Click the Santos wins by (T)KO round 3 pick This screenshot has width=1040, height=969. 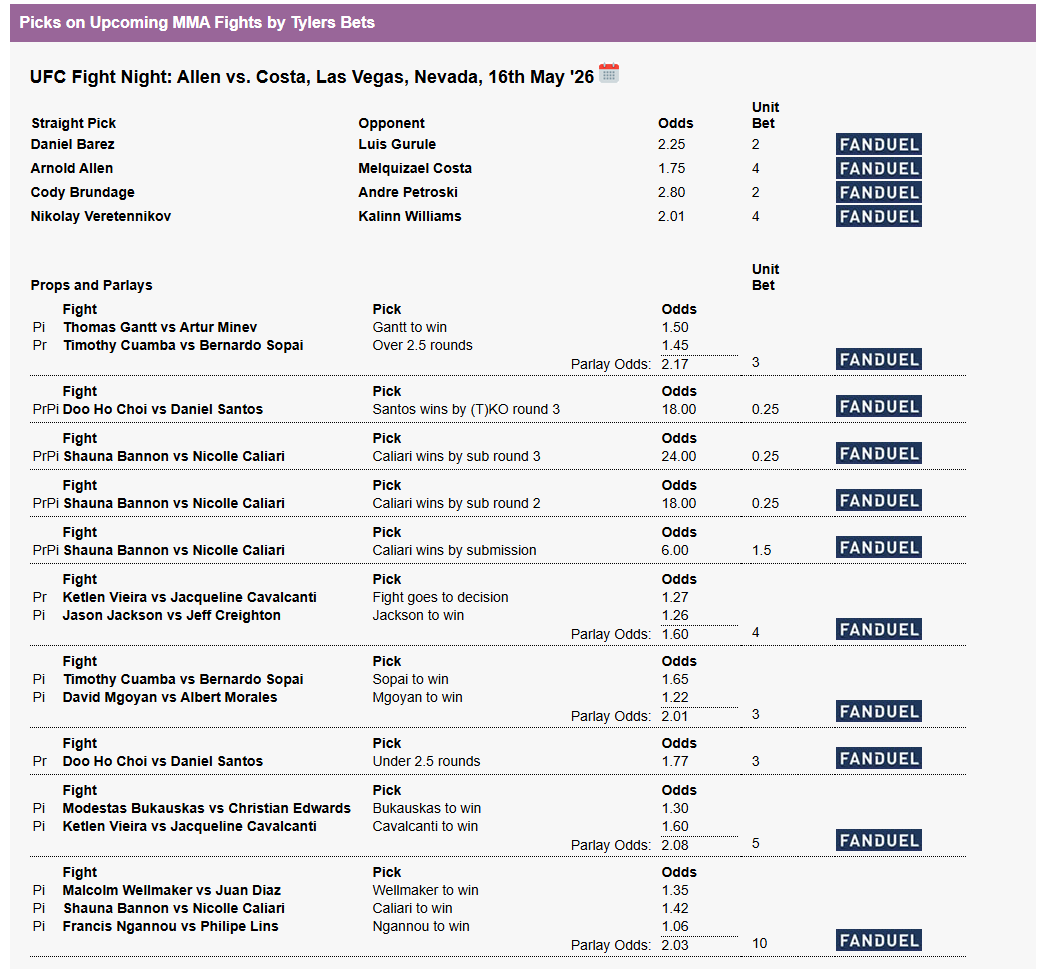[x=466, y=409]
